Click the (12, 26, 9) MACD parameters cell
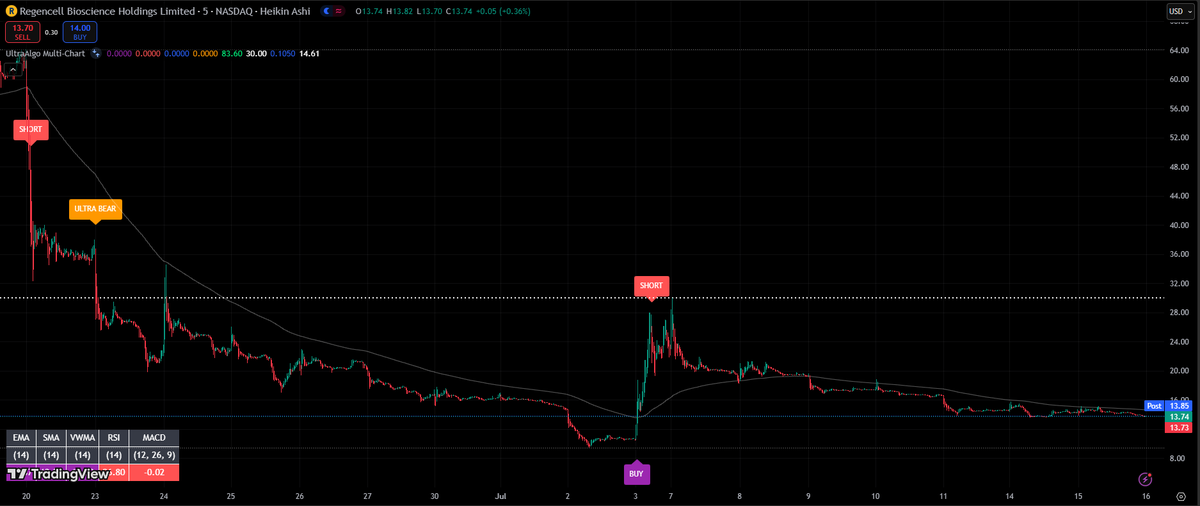Viewport: 1200px width, 506px height. (x=154, y=455)
